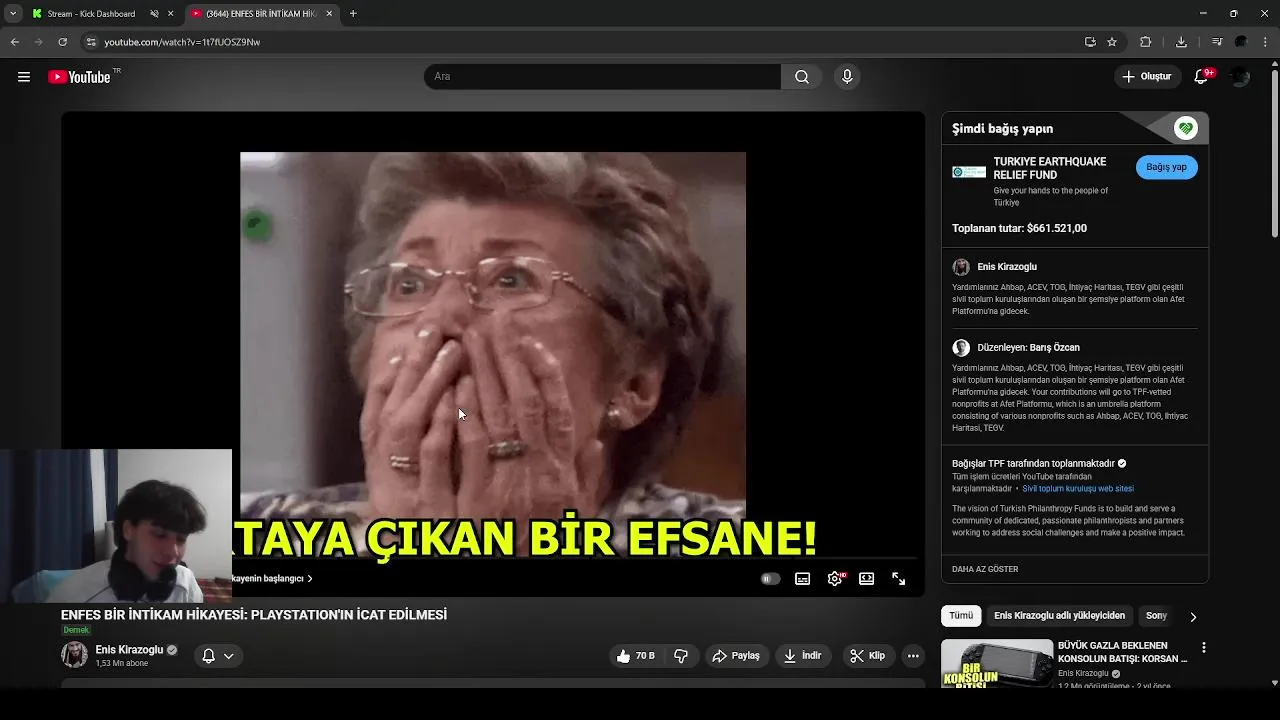Bookmark this page with the star
This screenshot has width=1280, height=720.
pos(1112,42)
